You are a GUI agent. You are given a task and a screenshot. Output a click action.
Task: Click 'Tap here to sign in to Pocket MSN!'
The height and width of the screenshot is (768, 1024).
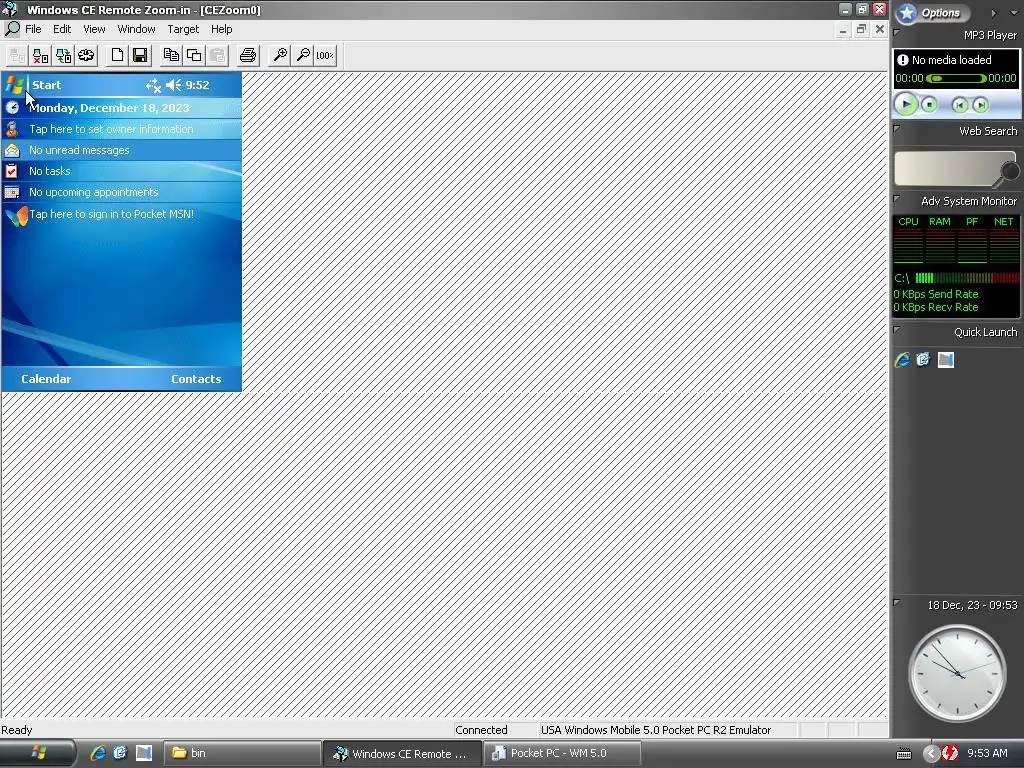(112, 214)
